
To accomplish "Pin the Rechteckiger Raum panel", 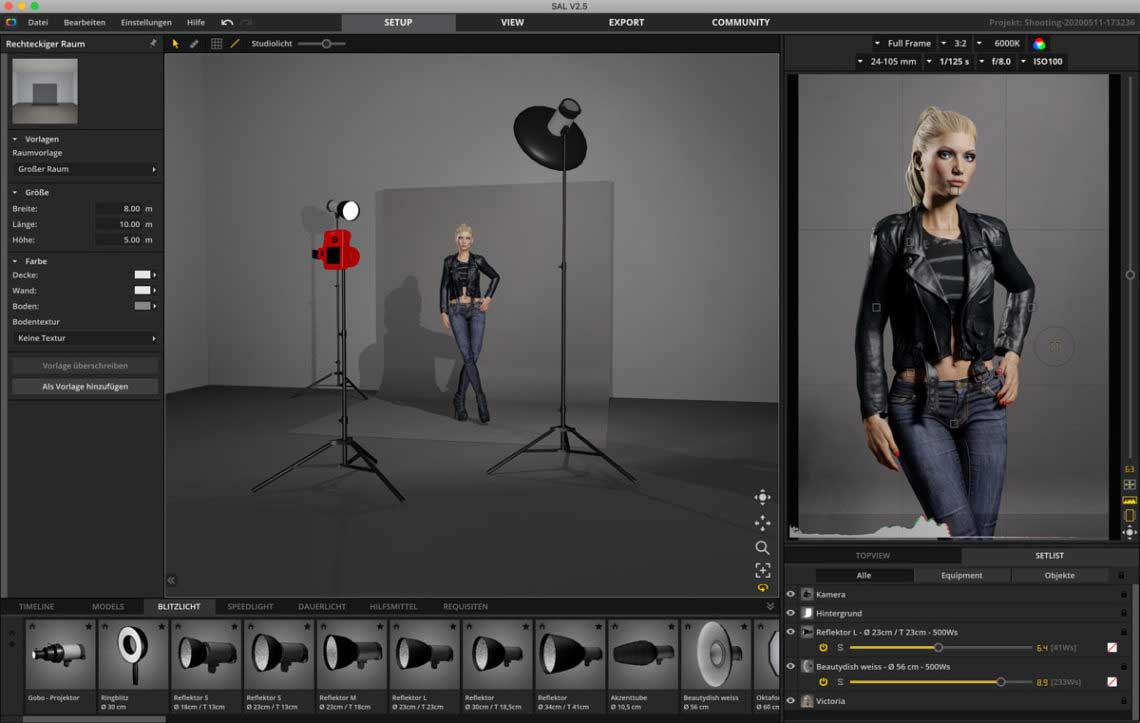I will point(153,44).
